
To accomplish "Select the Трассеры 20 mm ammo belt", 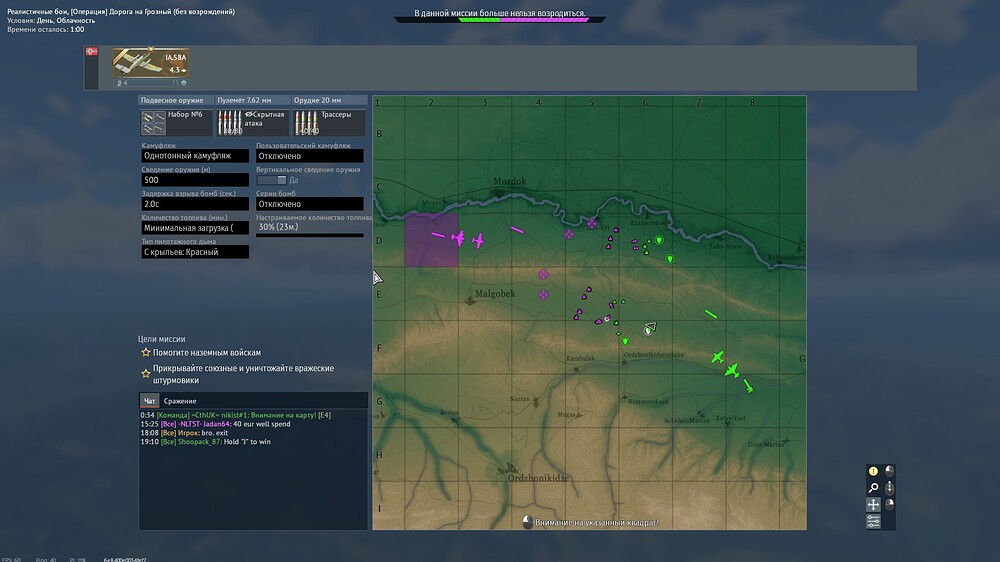I will (329, 122).
